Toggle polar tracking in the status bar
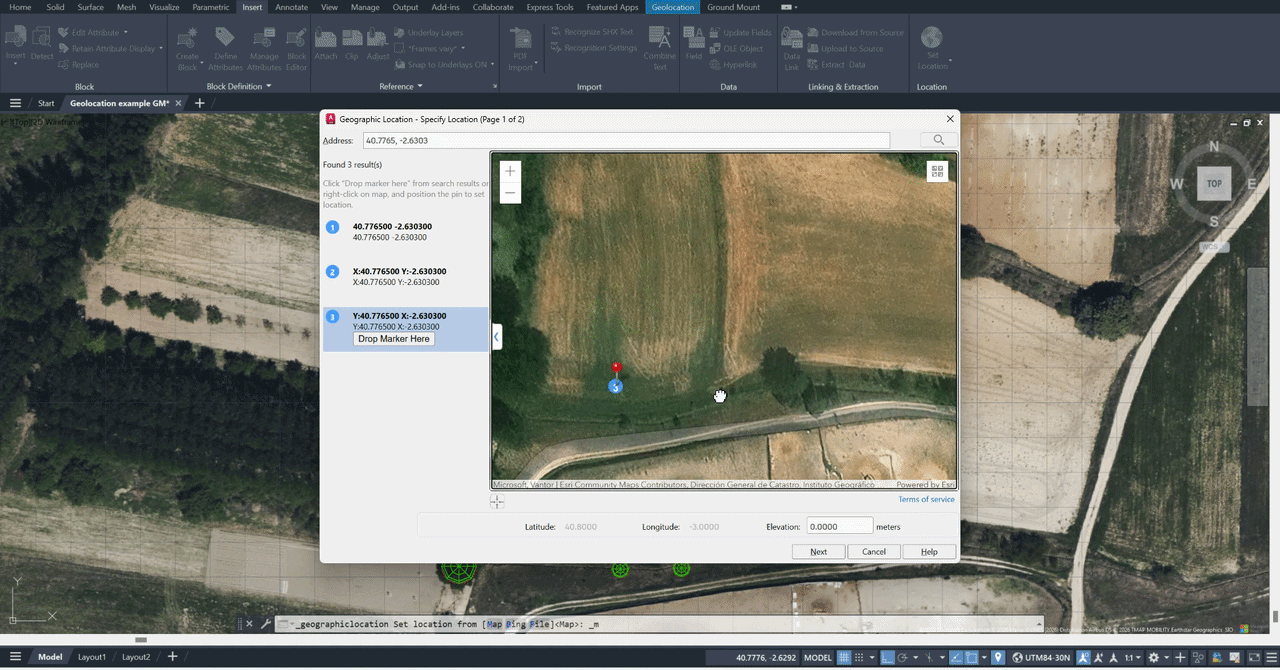The height and width of the screenshot is (670, 1280). [x=902, y=657]
